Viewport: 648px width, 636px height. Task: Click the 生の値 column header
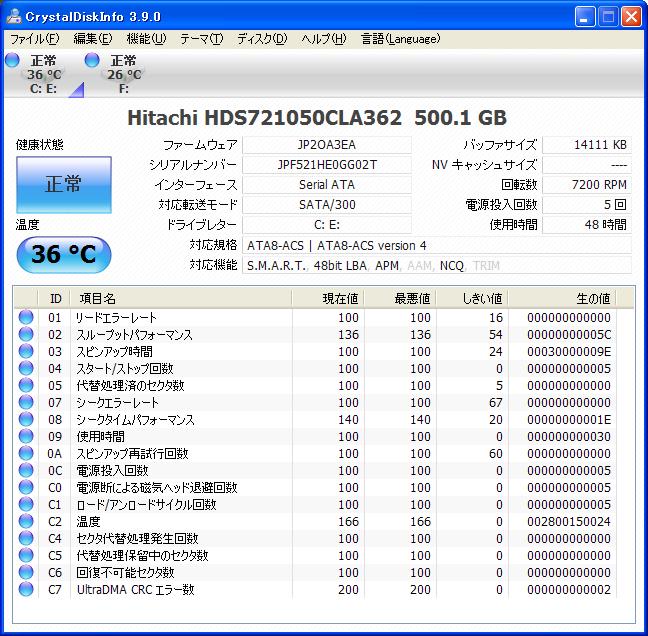tap(562, 298)
